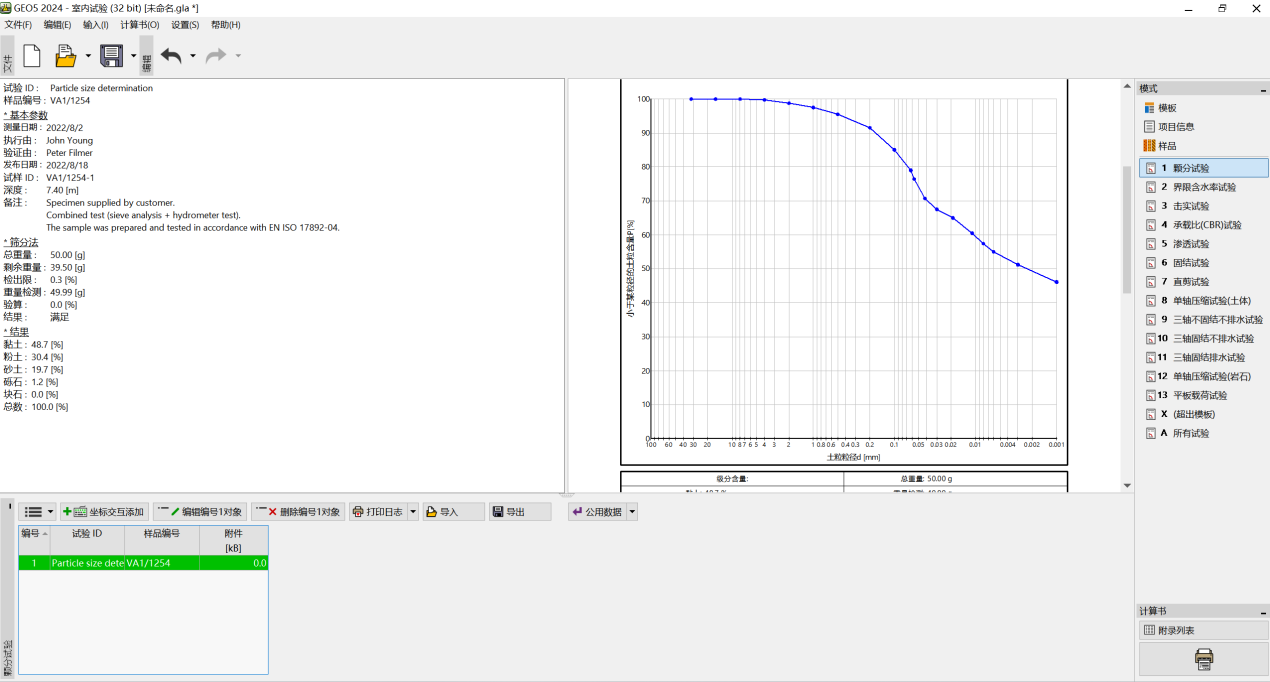
Task: Open the 附录列表 appendix list
Action: point(1204,630)
